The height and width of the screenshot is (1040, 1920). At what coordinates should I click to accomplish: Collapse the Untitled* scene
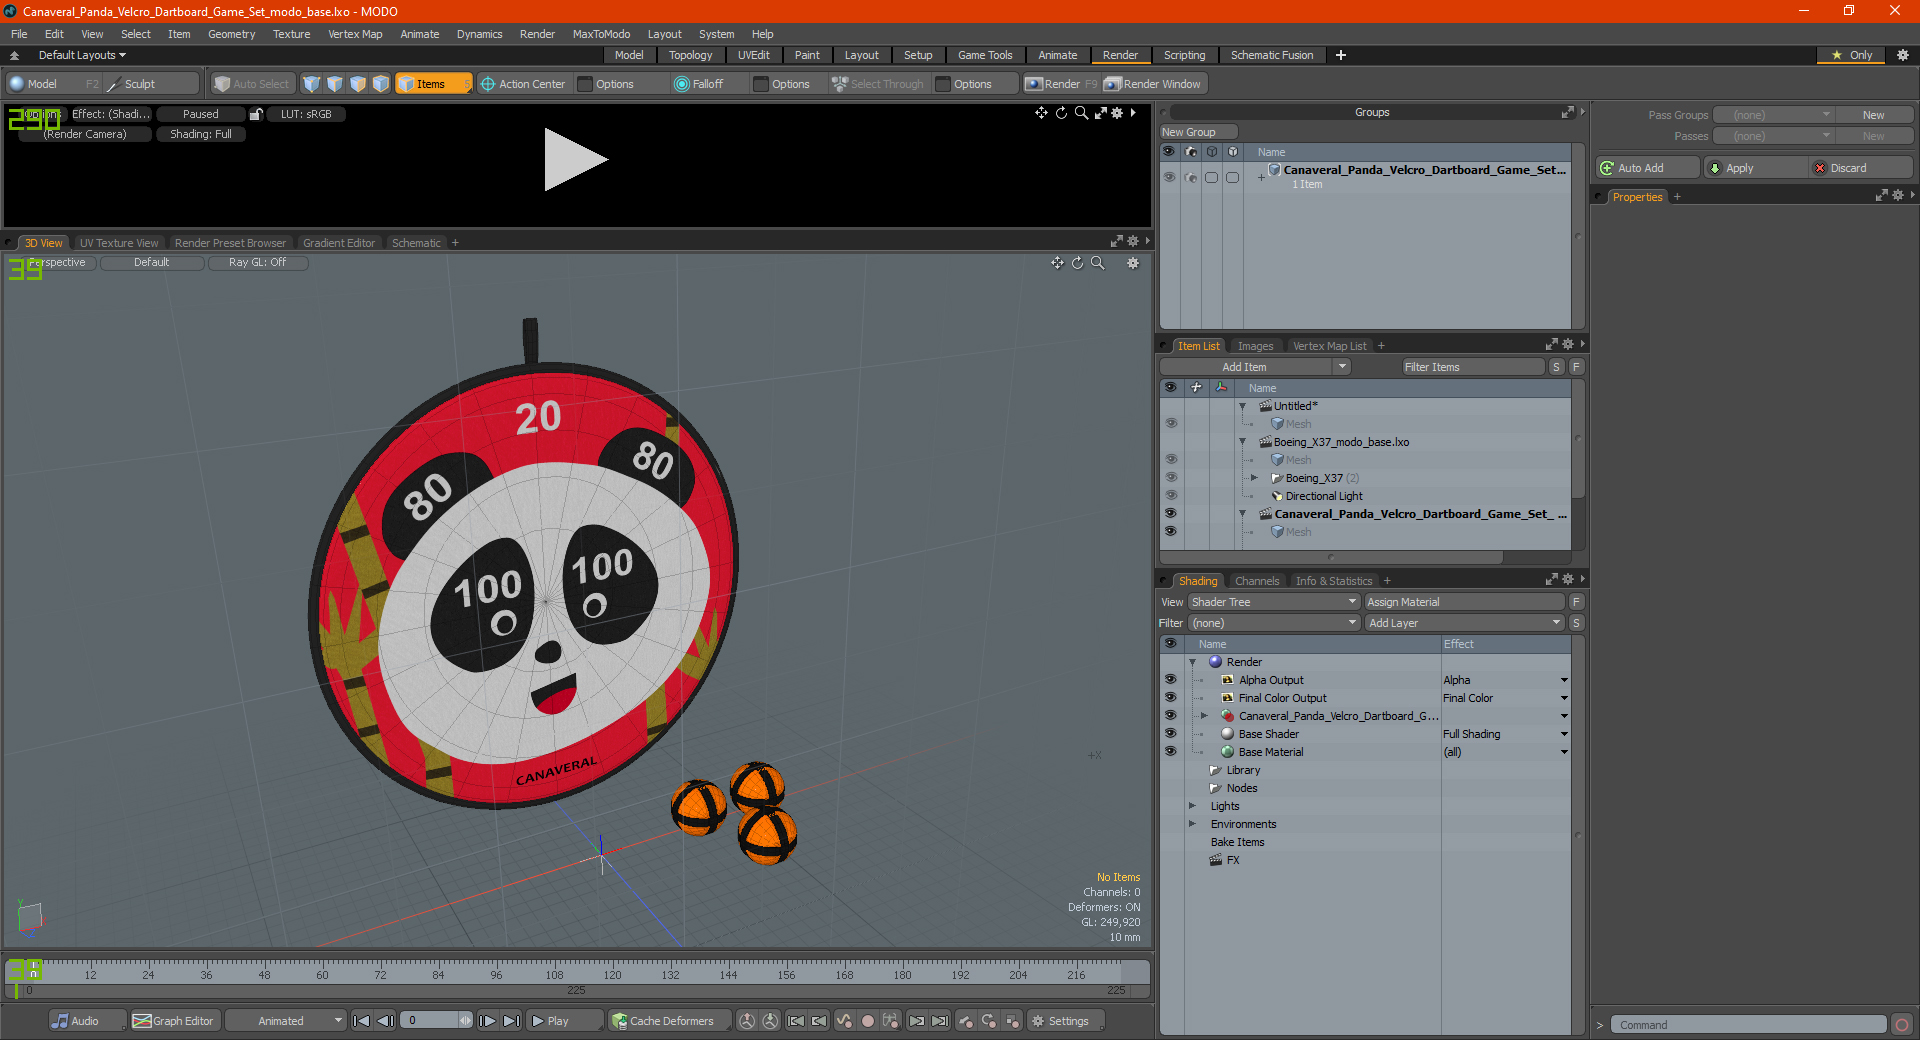tap(1243, 406)
